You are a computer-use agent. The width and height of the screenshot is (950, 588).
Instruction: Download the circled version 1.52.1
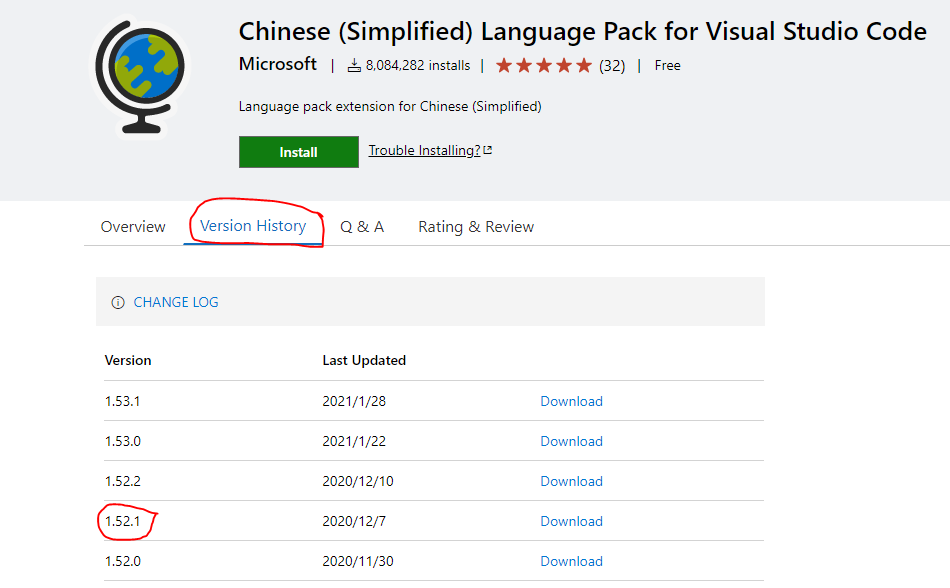[571, 520]
